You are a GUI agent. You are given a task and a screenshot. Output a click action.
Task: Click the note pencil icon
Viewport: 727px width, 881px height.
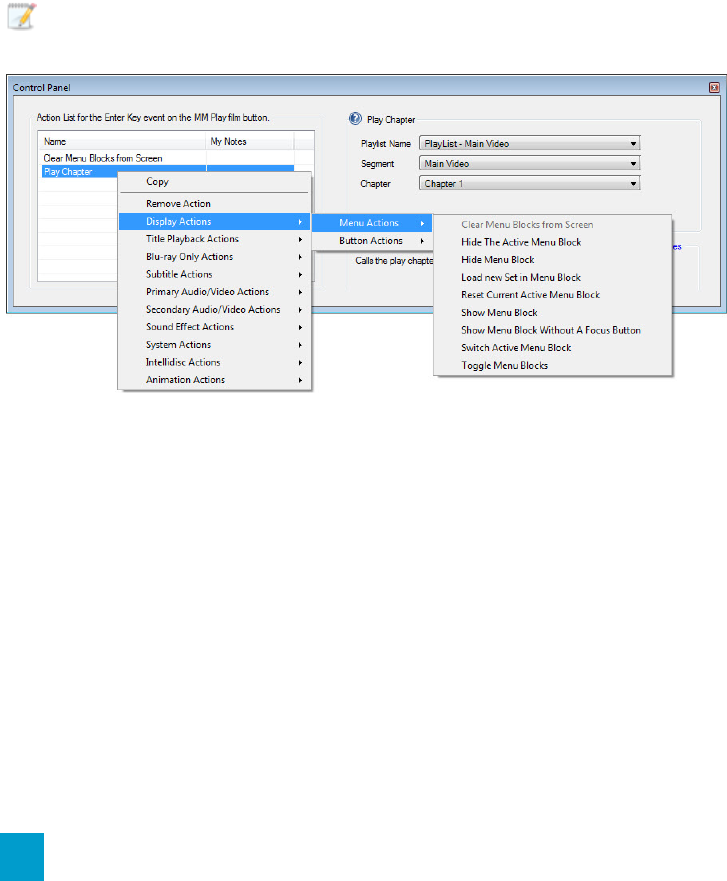click(x=21, y=16)
